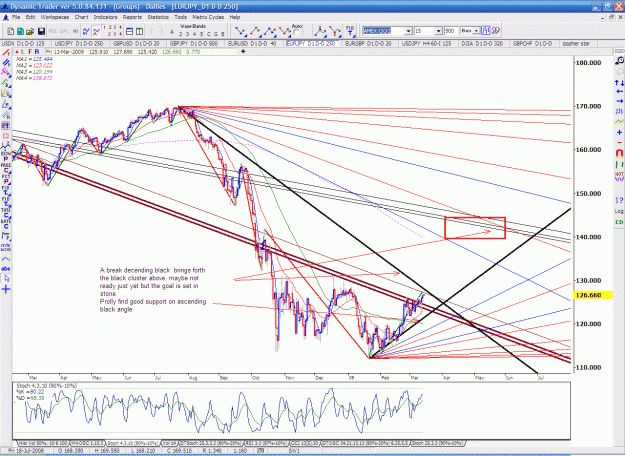Click the purple 99 toolbar icon
The height and width of the screenshot is (456, 625).
pyautogui.click(x=495, y=31)
